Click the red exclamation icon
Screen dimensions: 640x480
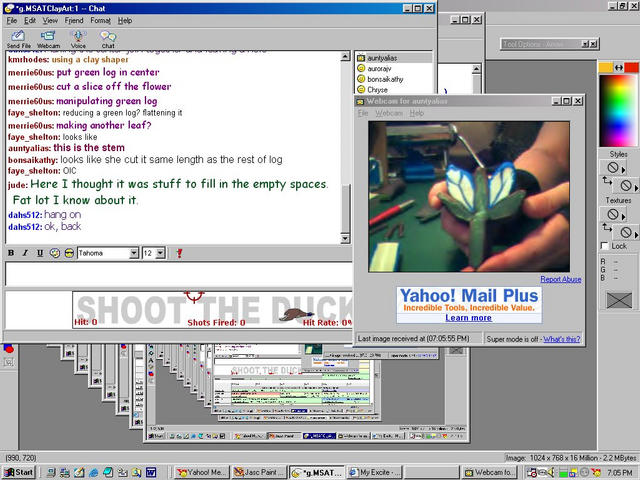pos(179,253)
